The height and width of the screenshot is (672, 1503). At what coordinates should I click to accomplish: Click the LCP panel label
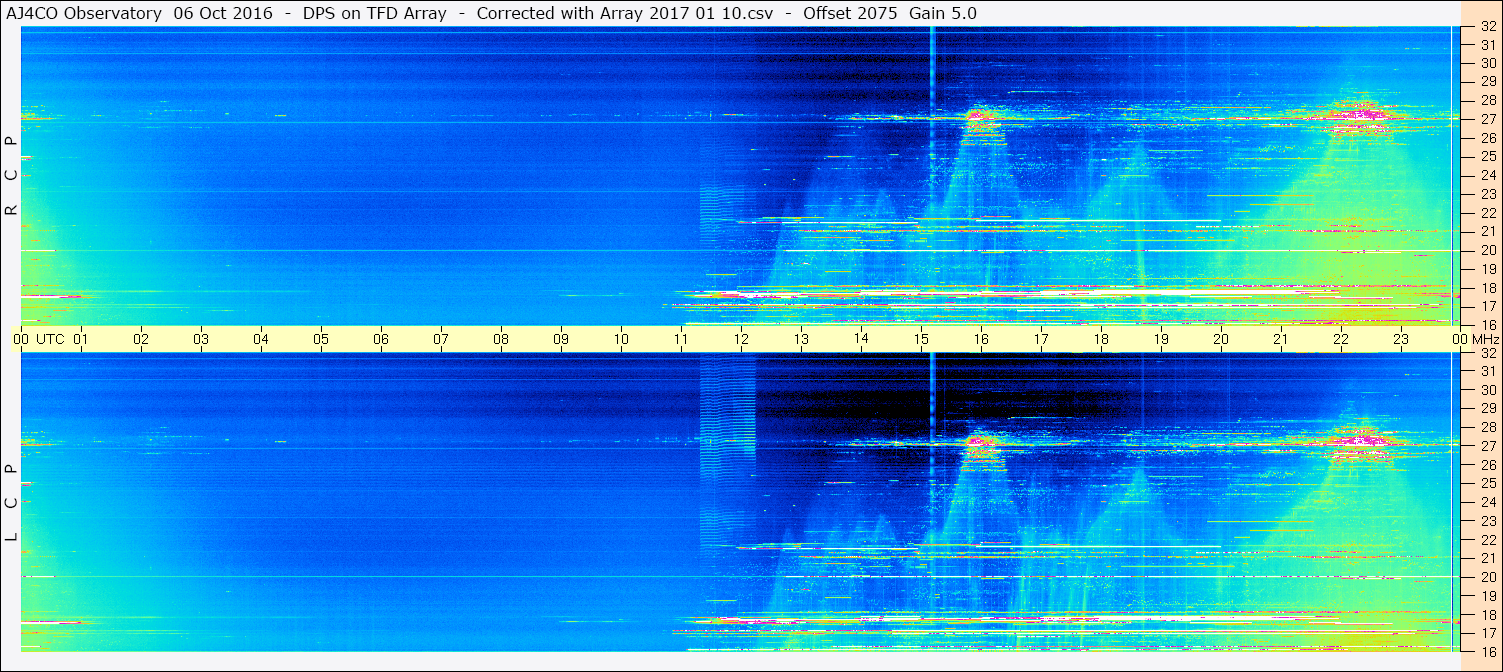point(12,503)
